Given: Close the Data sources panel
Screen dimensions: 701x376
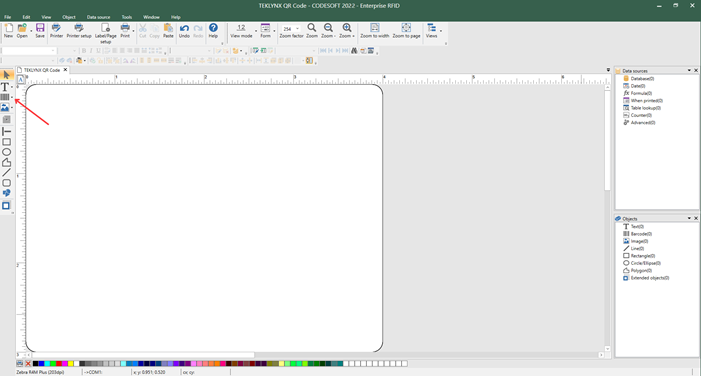Looking at the screenshot, I should click(x=696, y=70).
